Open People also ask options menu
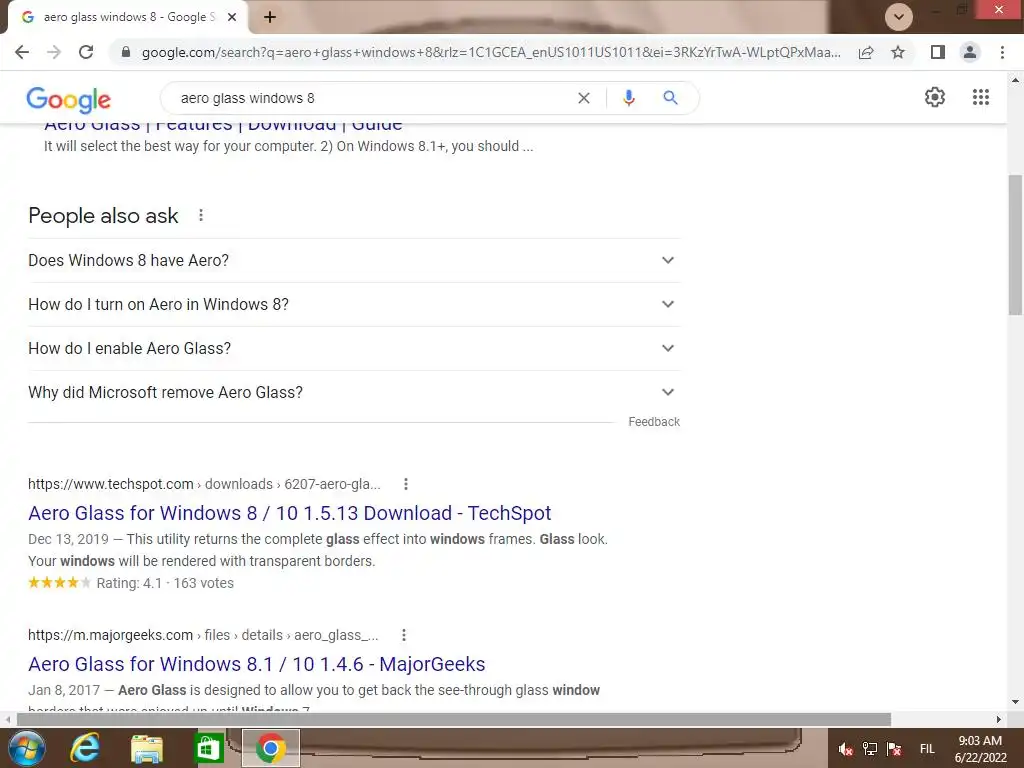Viewport: 1024px width, 768px height. tap(201, 215)
